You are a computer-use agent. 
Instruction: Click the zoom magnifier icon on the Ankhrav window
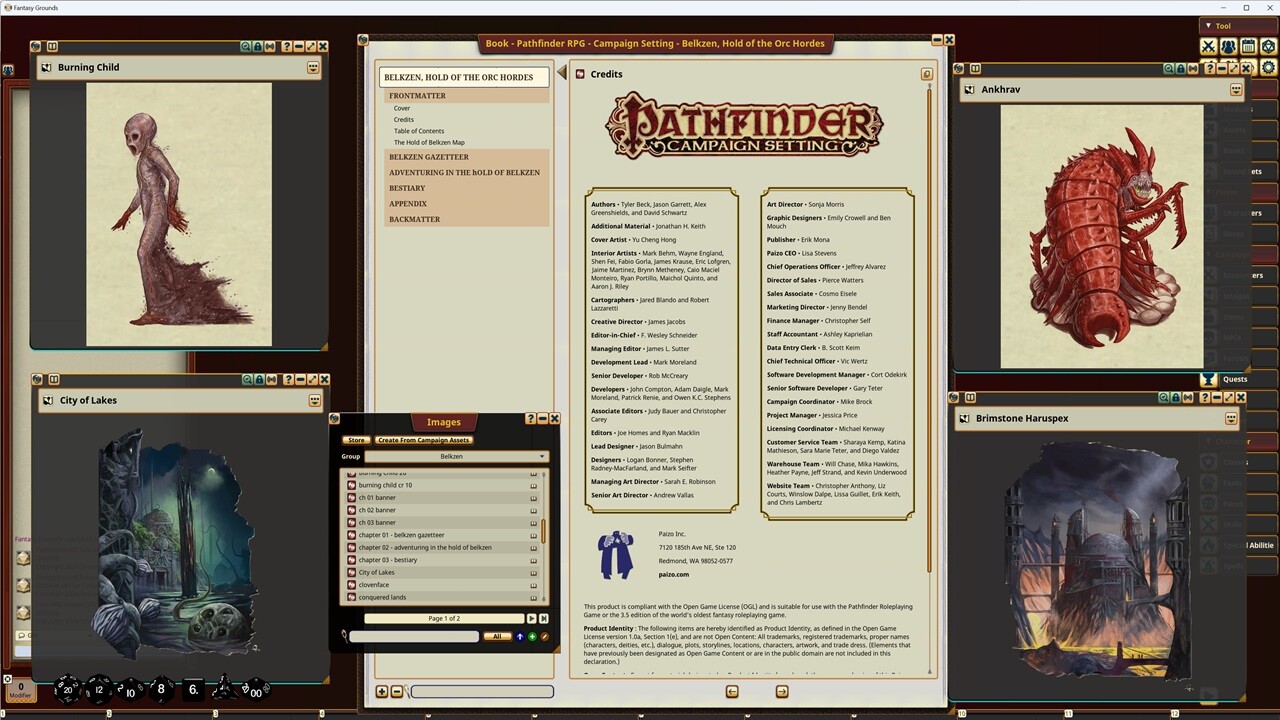click(1168, 68)
